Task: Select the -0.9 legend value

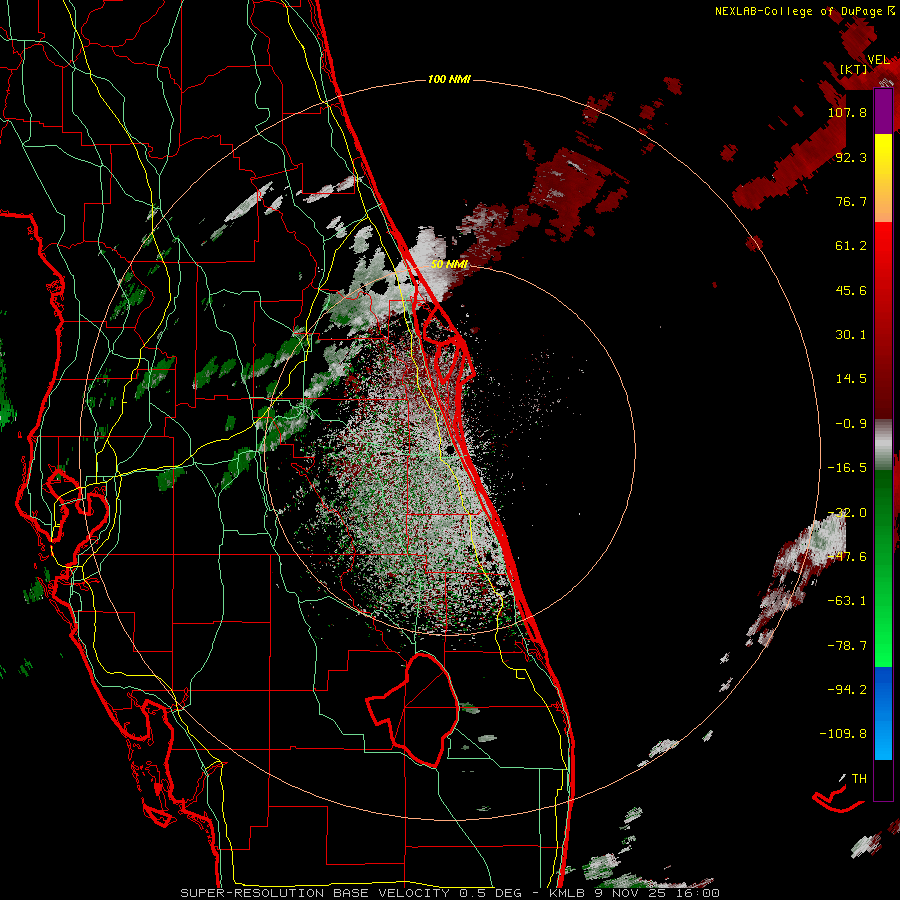Action: click(851, 424)
